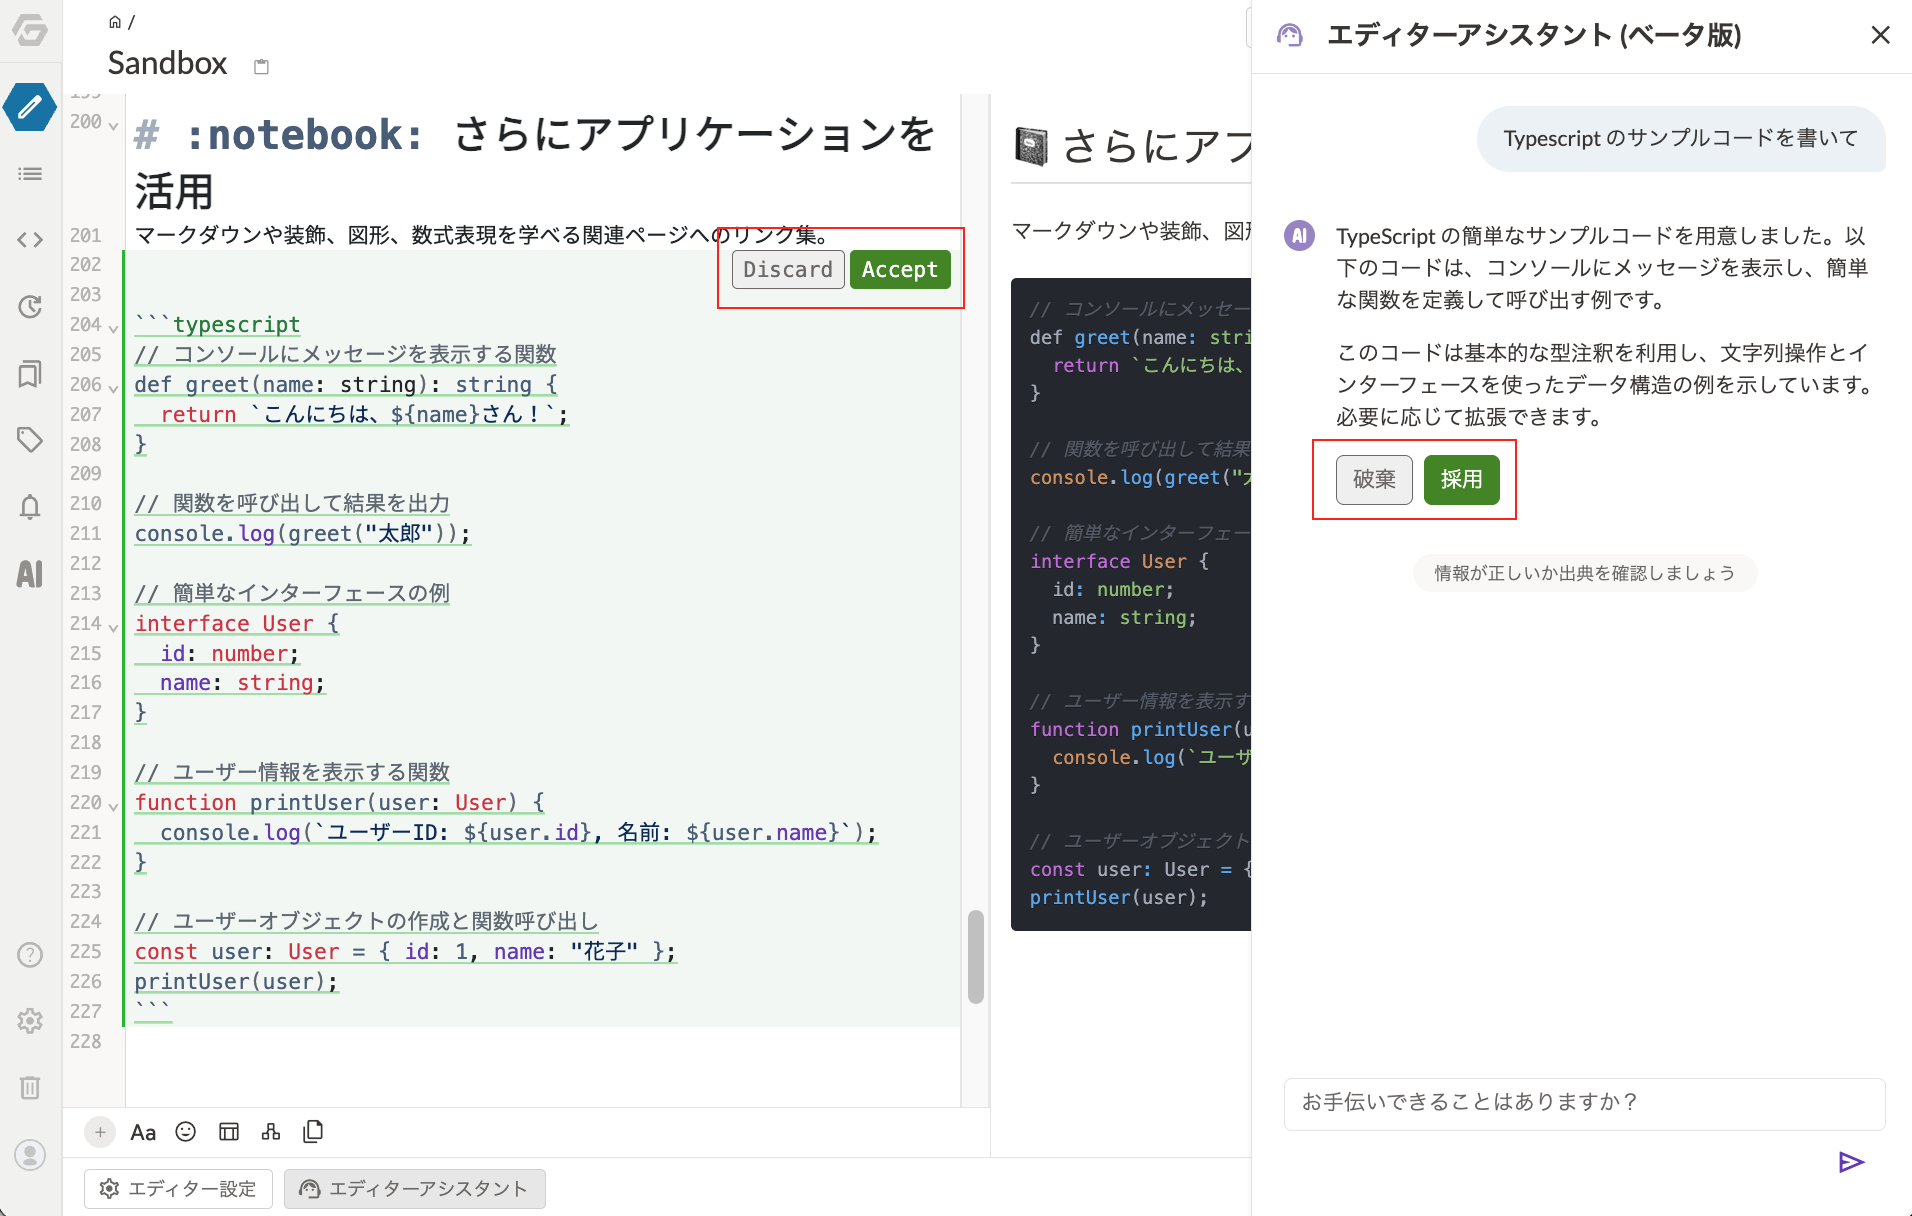This screenshot has width=1912, height=1216.
Task: Toggle the エディターアシスタント panel button
Action: tap(414, 1189)
